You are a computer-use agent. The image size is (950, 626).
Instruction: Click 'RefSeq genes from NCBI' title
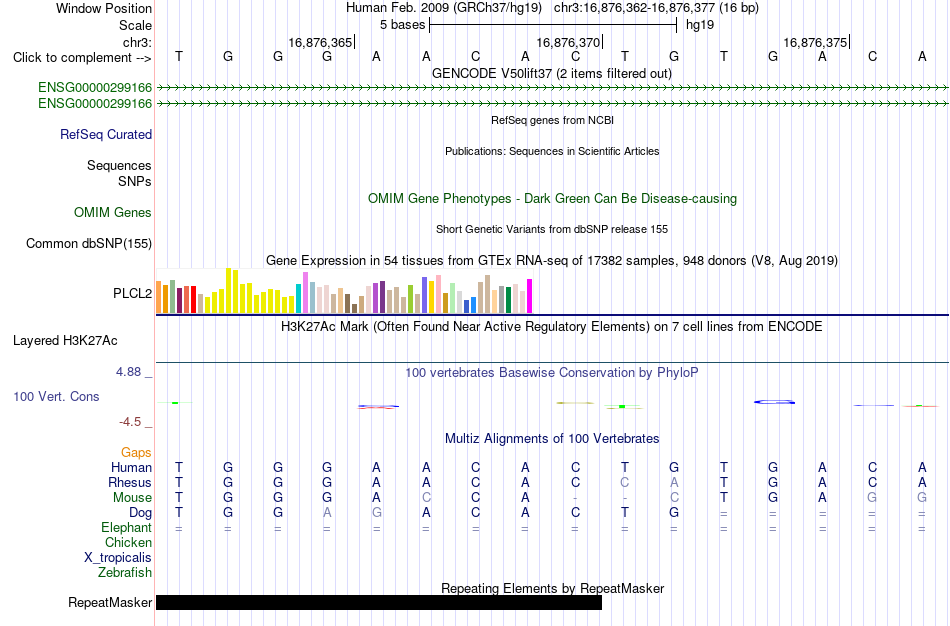[x=553, y=120]
